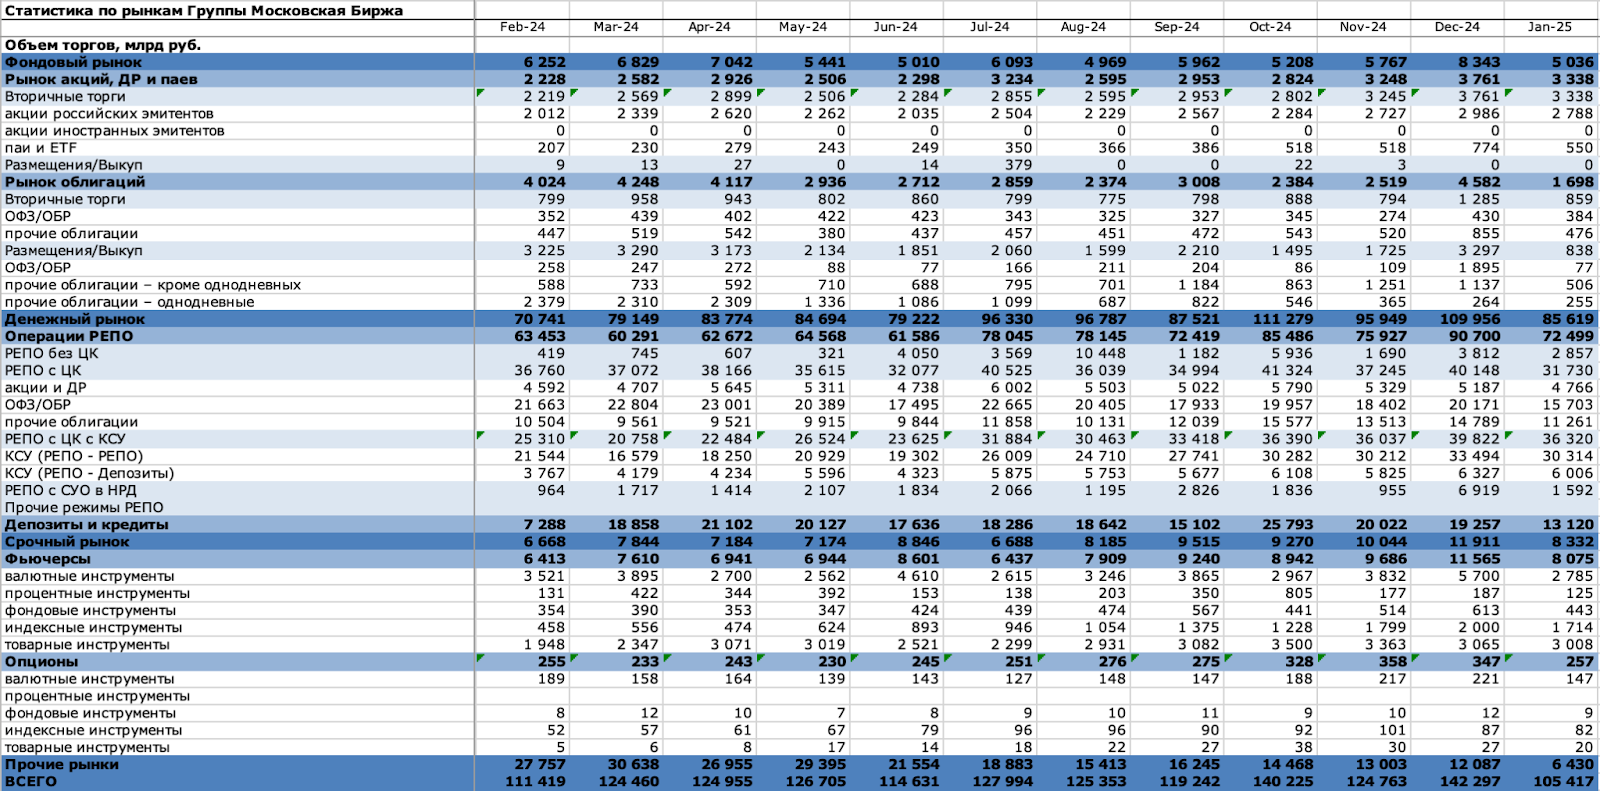This screenshot has width=1600, height=791.
Task: Click the May-24 column header
Action: [x=803, y=27]
